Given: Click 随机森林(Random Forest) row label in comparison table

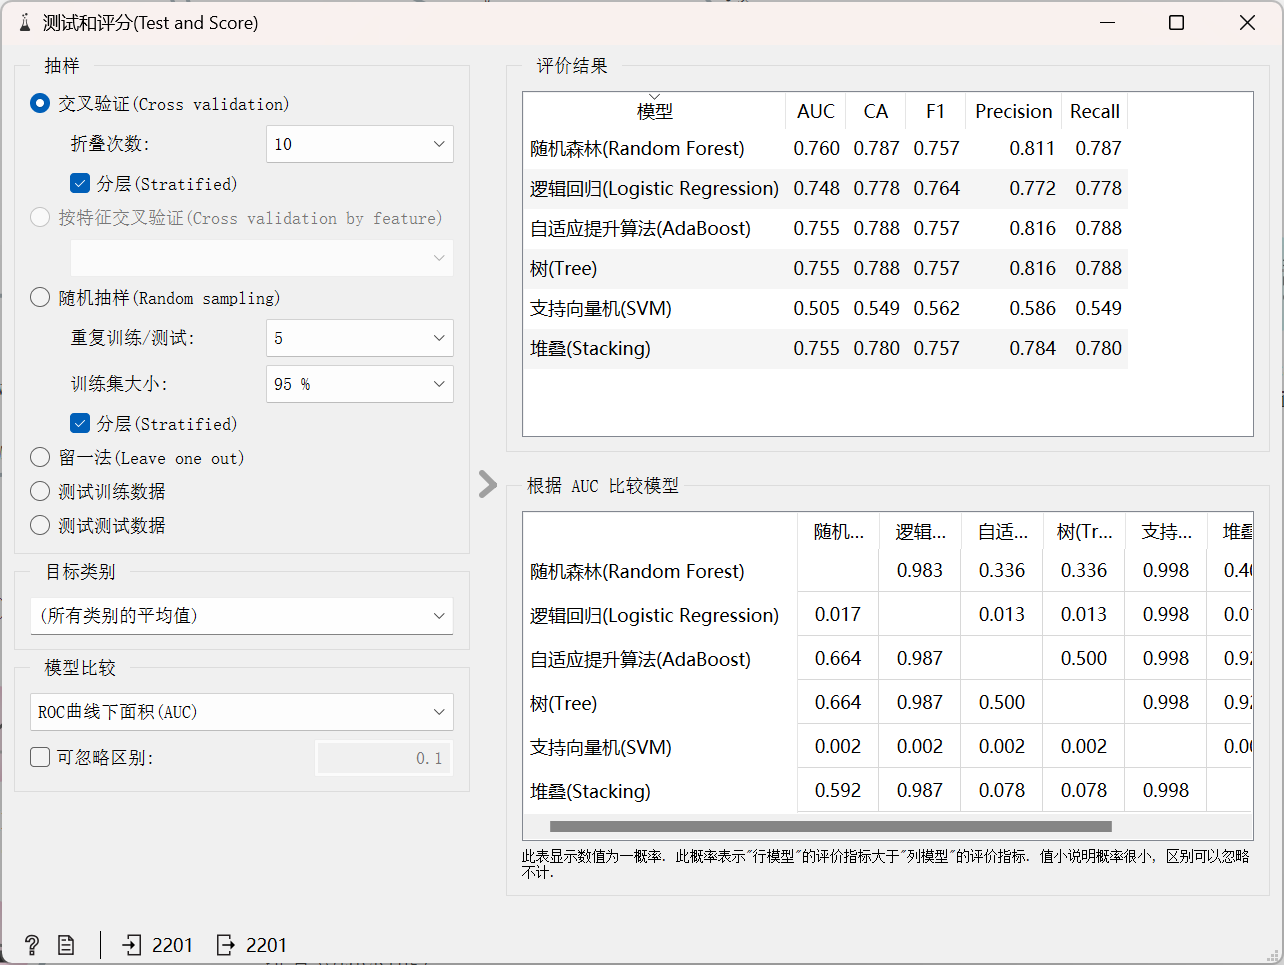Looking at the screenshot, I should point(637,572).
